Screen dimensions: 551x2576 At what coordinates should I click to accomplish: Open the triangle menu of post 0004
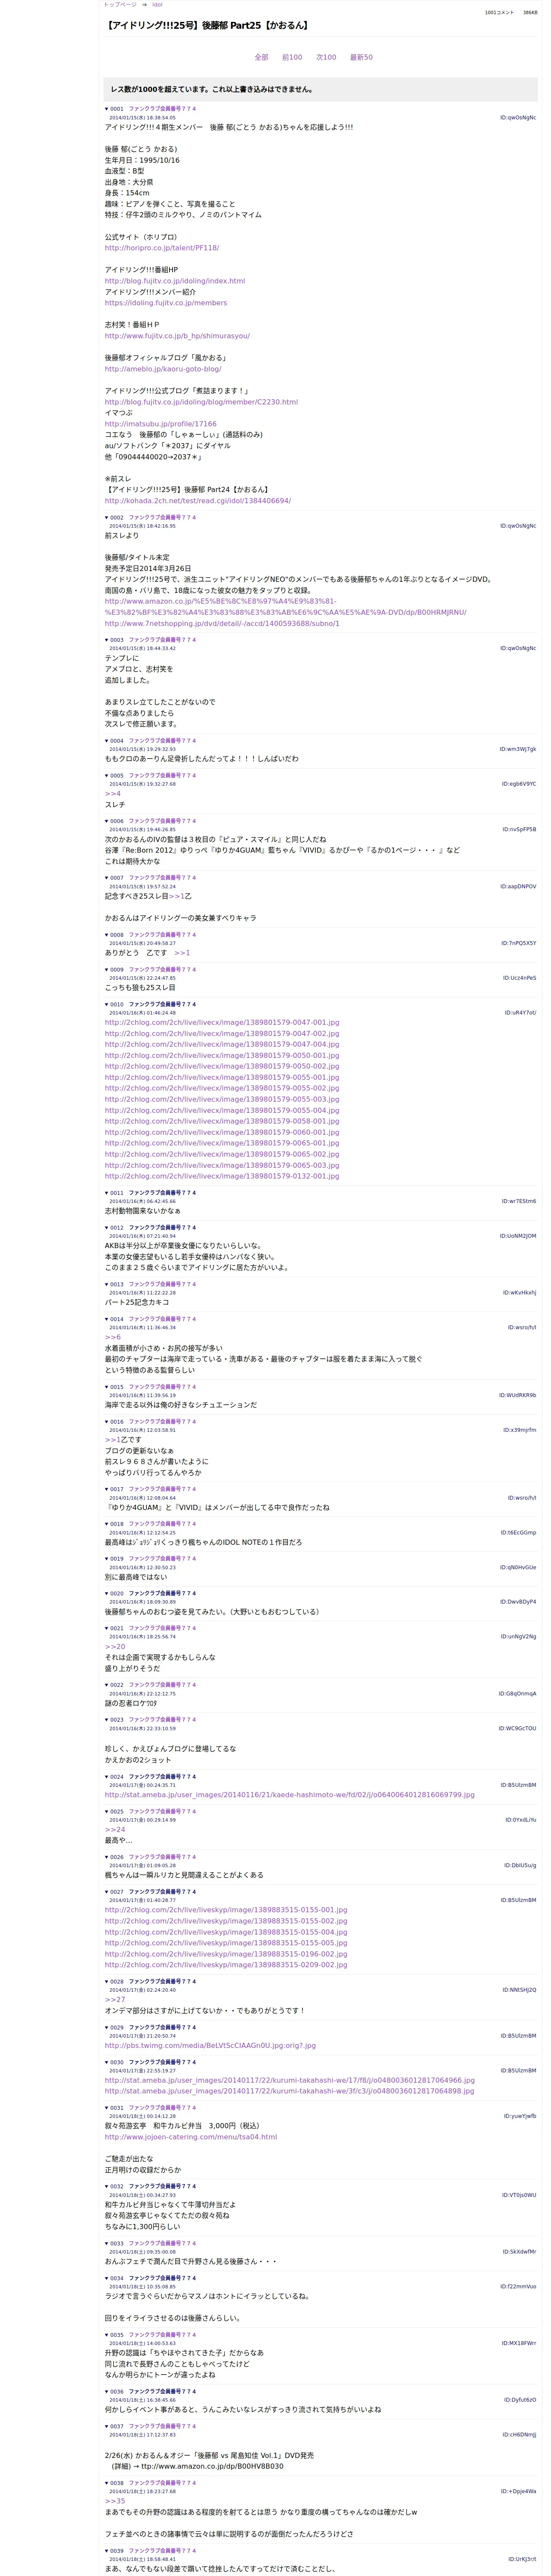click(107, 741)
